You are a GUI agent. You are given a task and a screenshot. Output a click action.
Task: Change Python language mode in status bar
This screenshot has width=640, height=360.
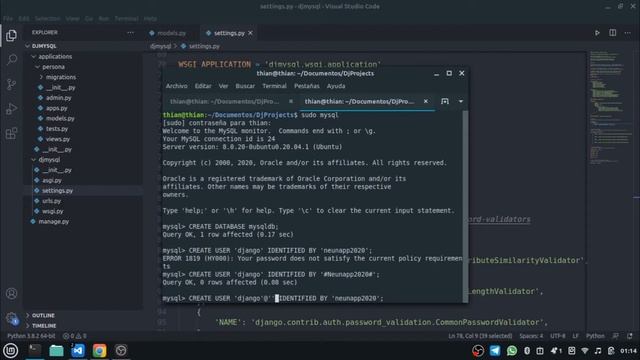click(595, 336)
